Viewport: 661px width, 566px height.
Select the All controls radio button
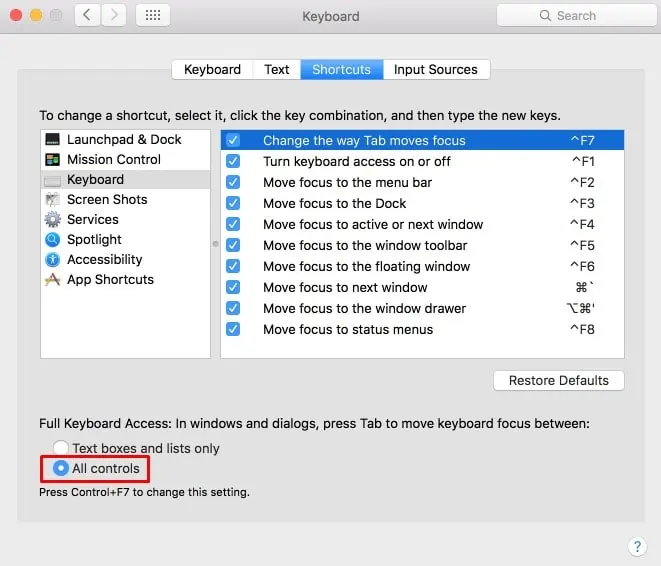click(62, 468)
